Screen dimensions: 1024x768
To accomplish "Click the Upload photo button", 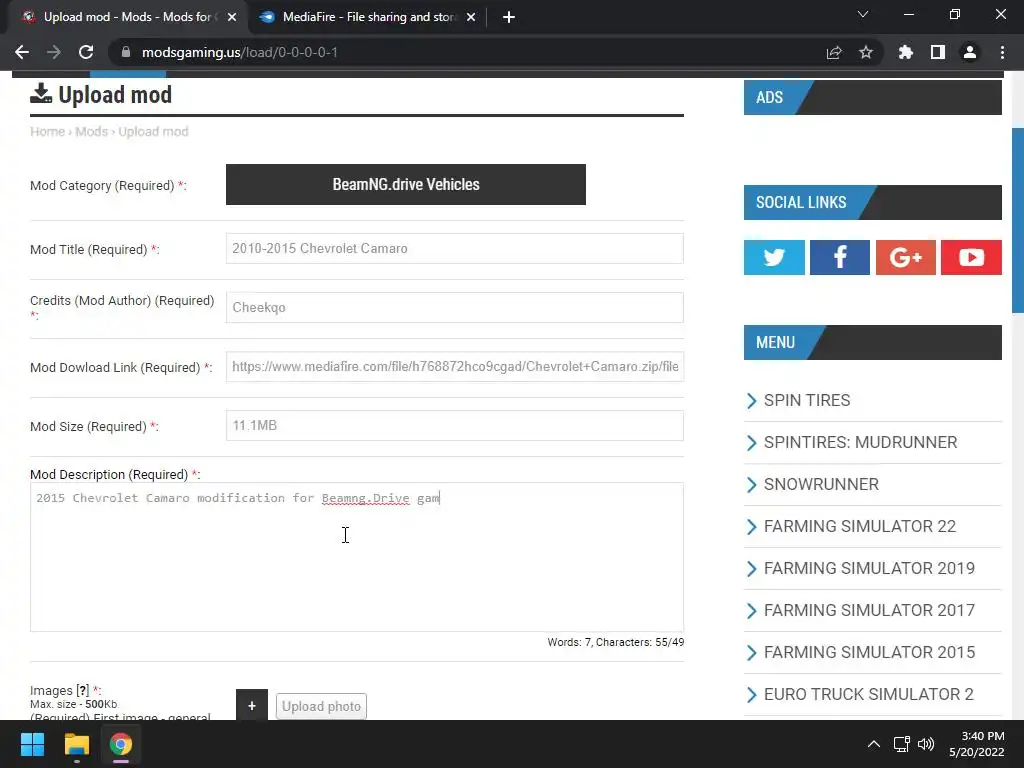I will (x=321, y=706).
